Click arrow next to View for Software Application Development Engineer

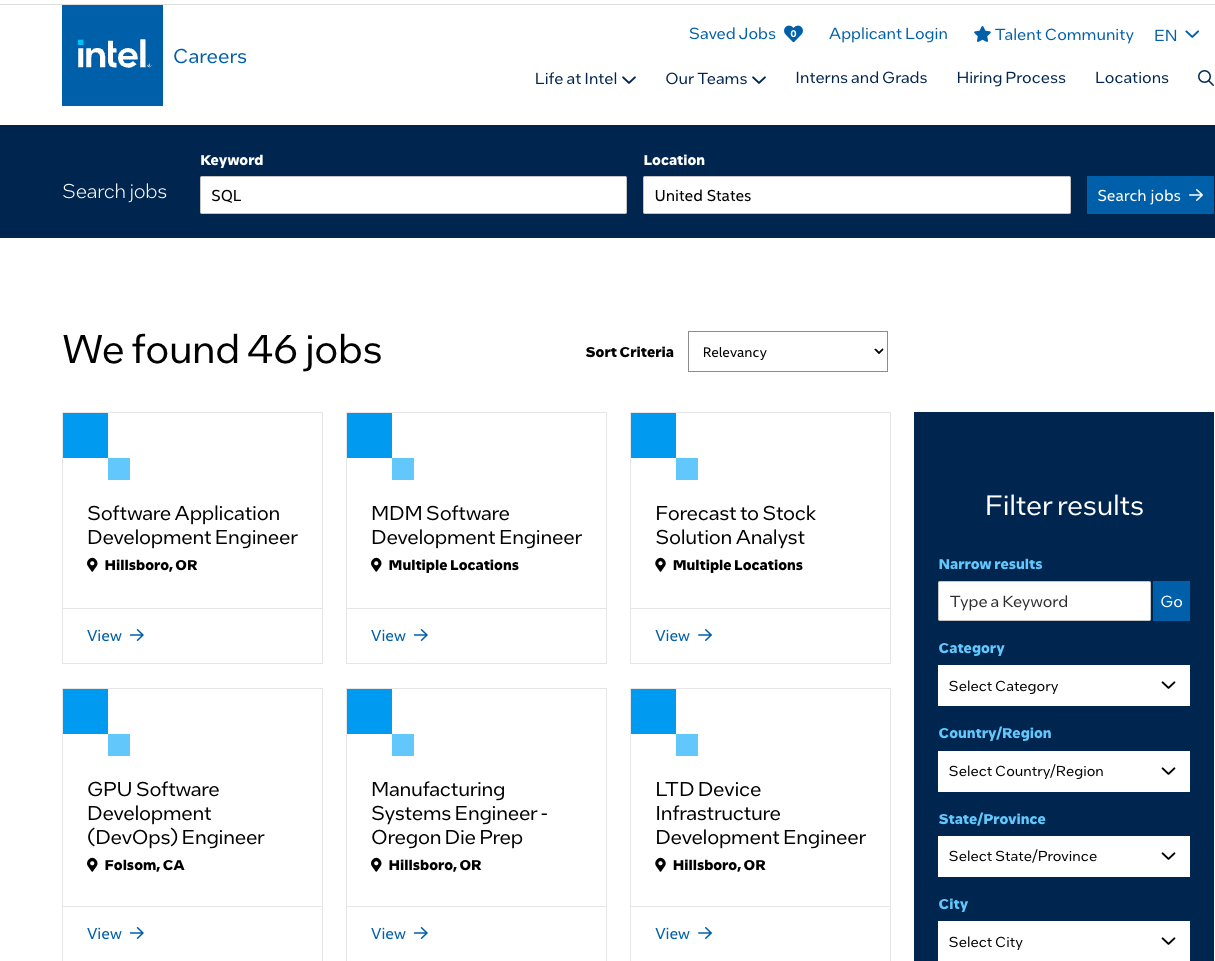137,635
